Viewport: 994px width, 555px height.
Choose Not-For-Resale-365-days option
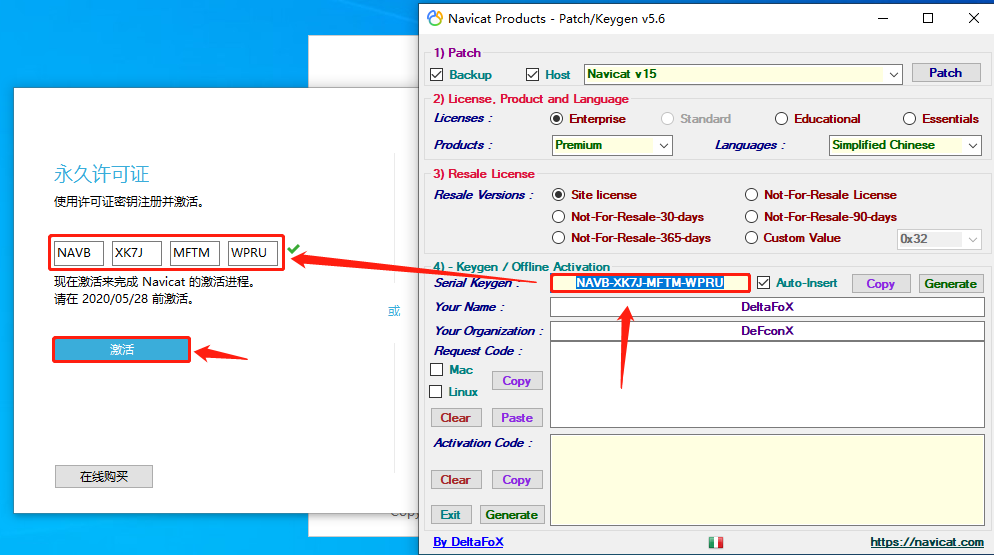[558, 238]
